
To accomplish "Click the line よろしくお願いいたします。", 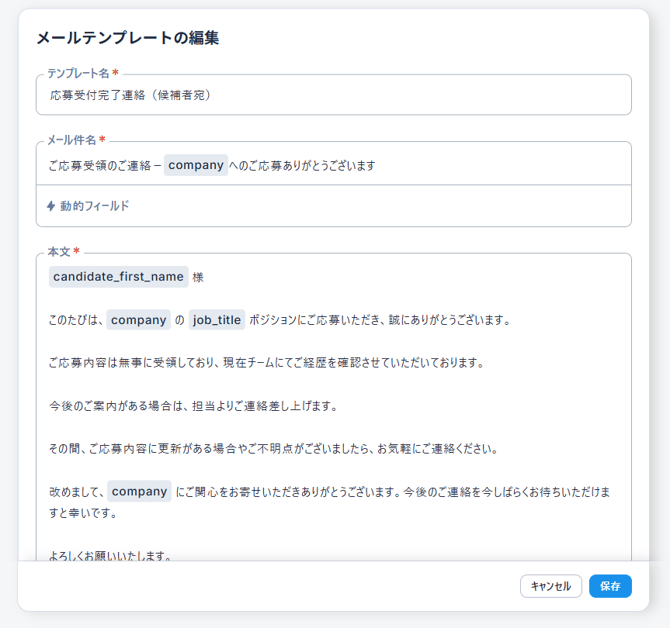I will [x=110, y=555].
